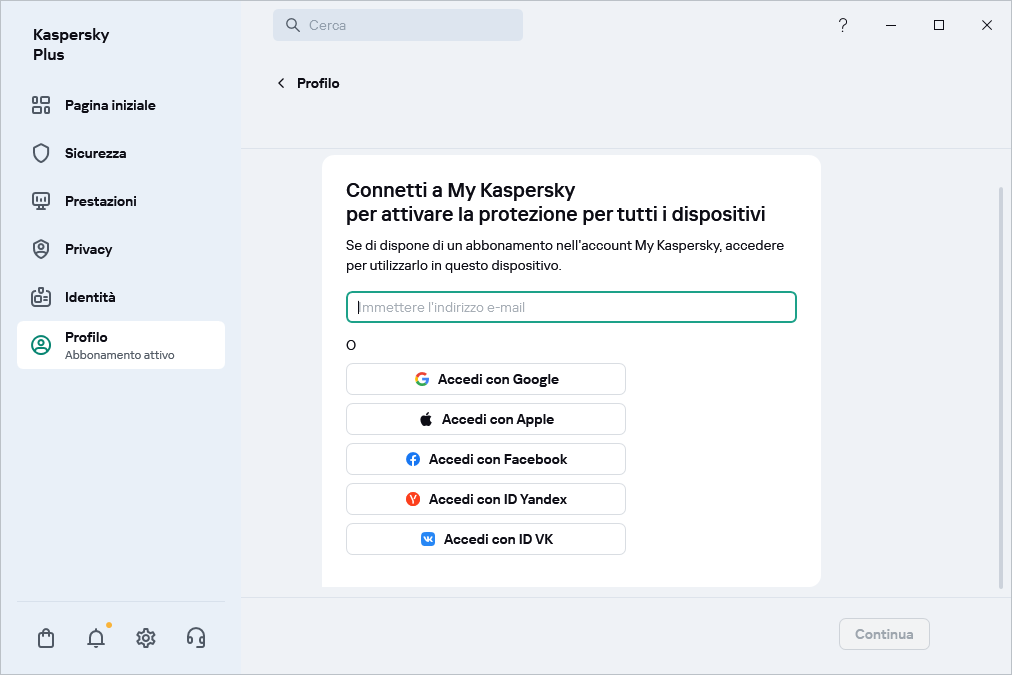Open settings gear icon
Screen dimensions: 1012x675
pos(146,638)
